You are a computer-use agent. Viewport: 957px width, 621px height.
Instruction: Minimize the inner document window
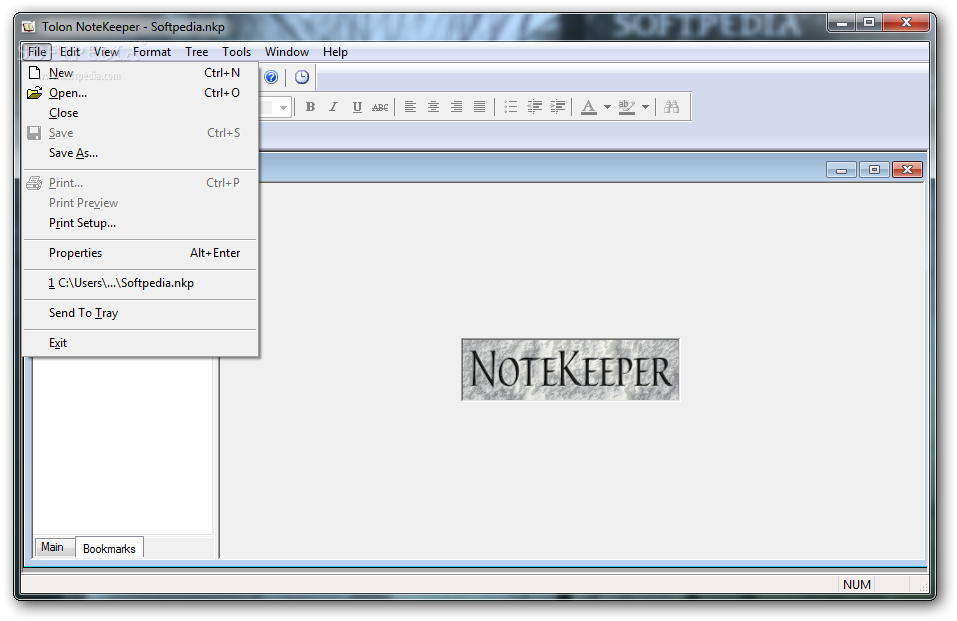click(x=842, y=170)
